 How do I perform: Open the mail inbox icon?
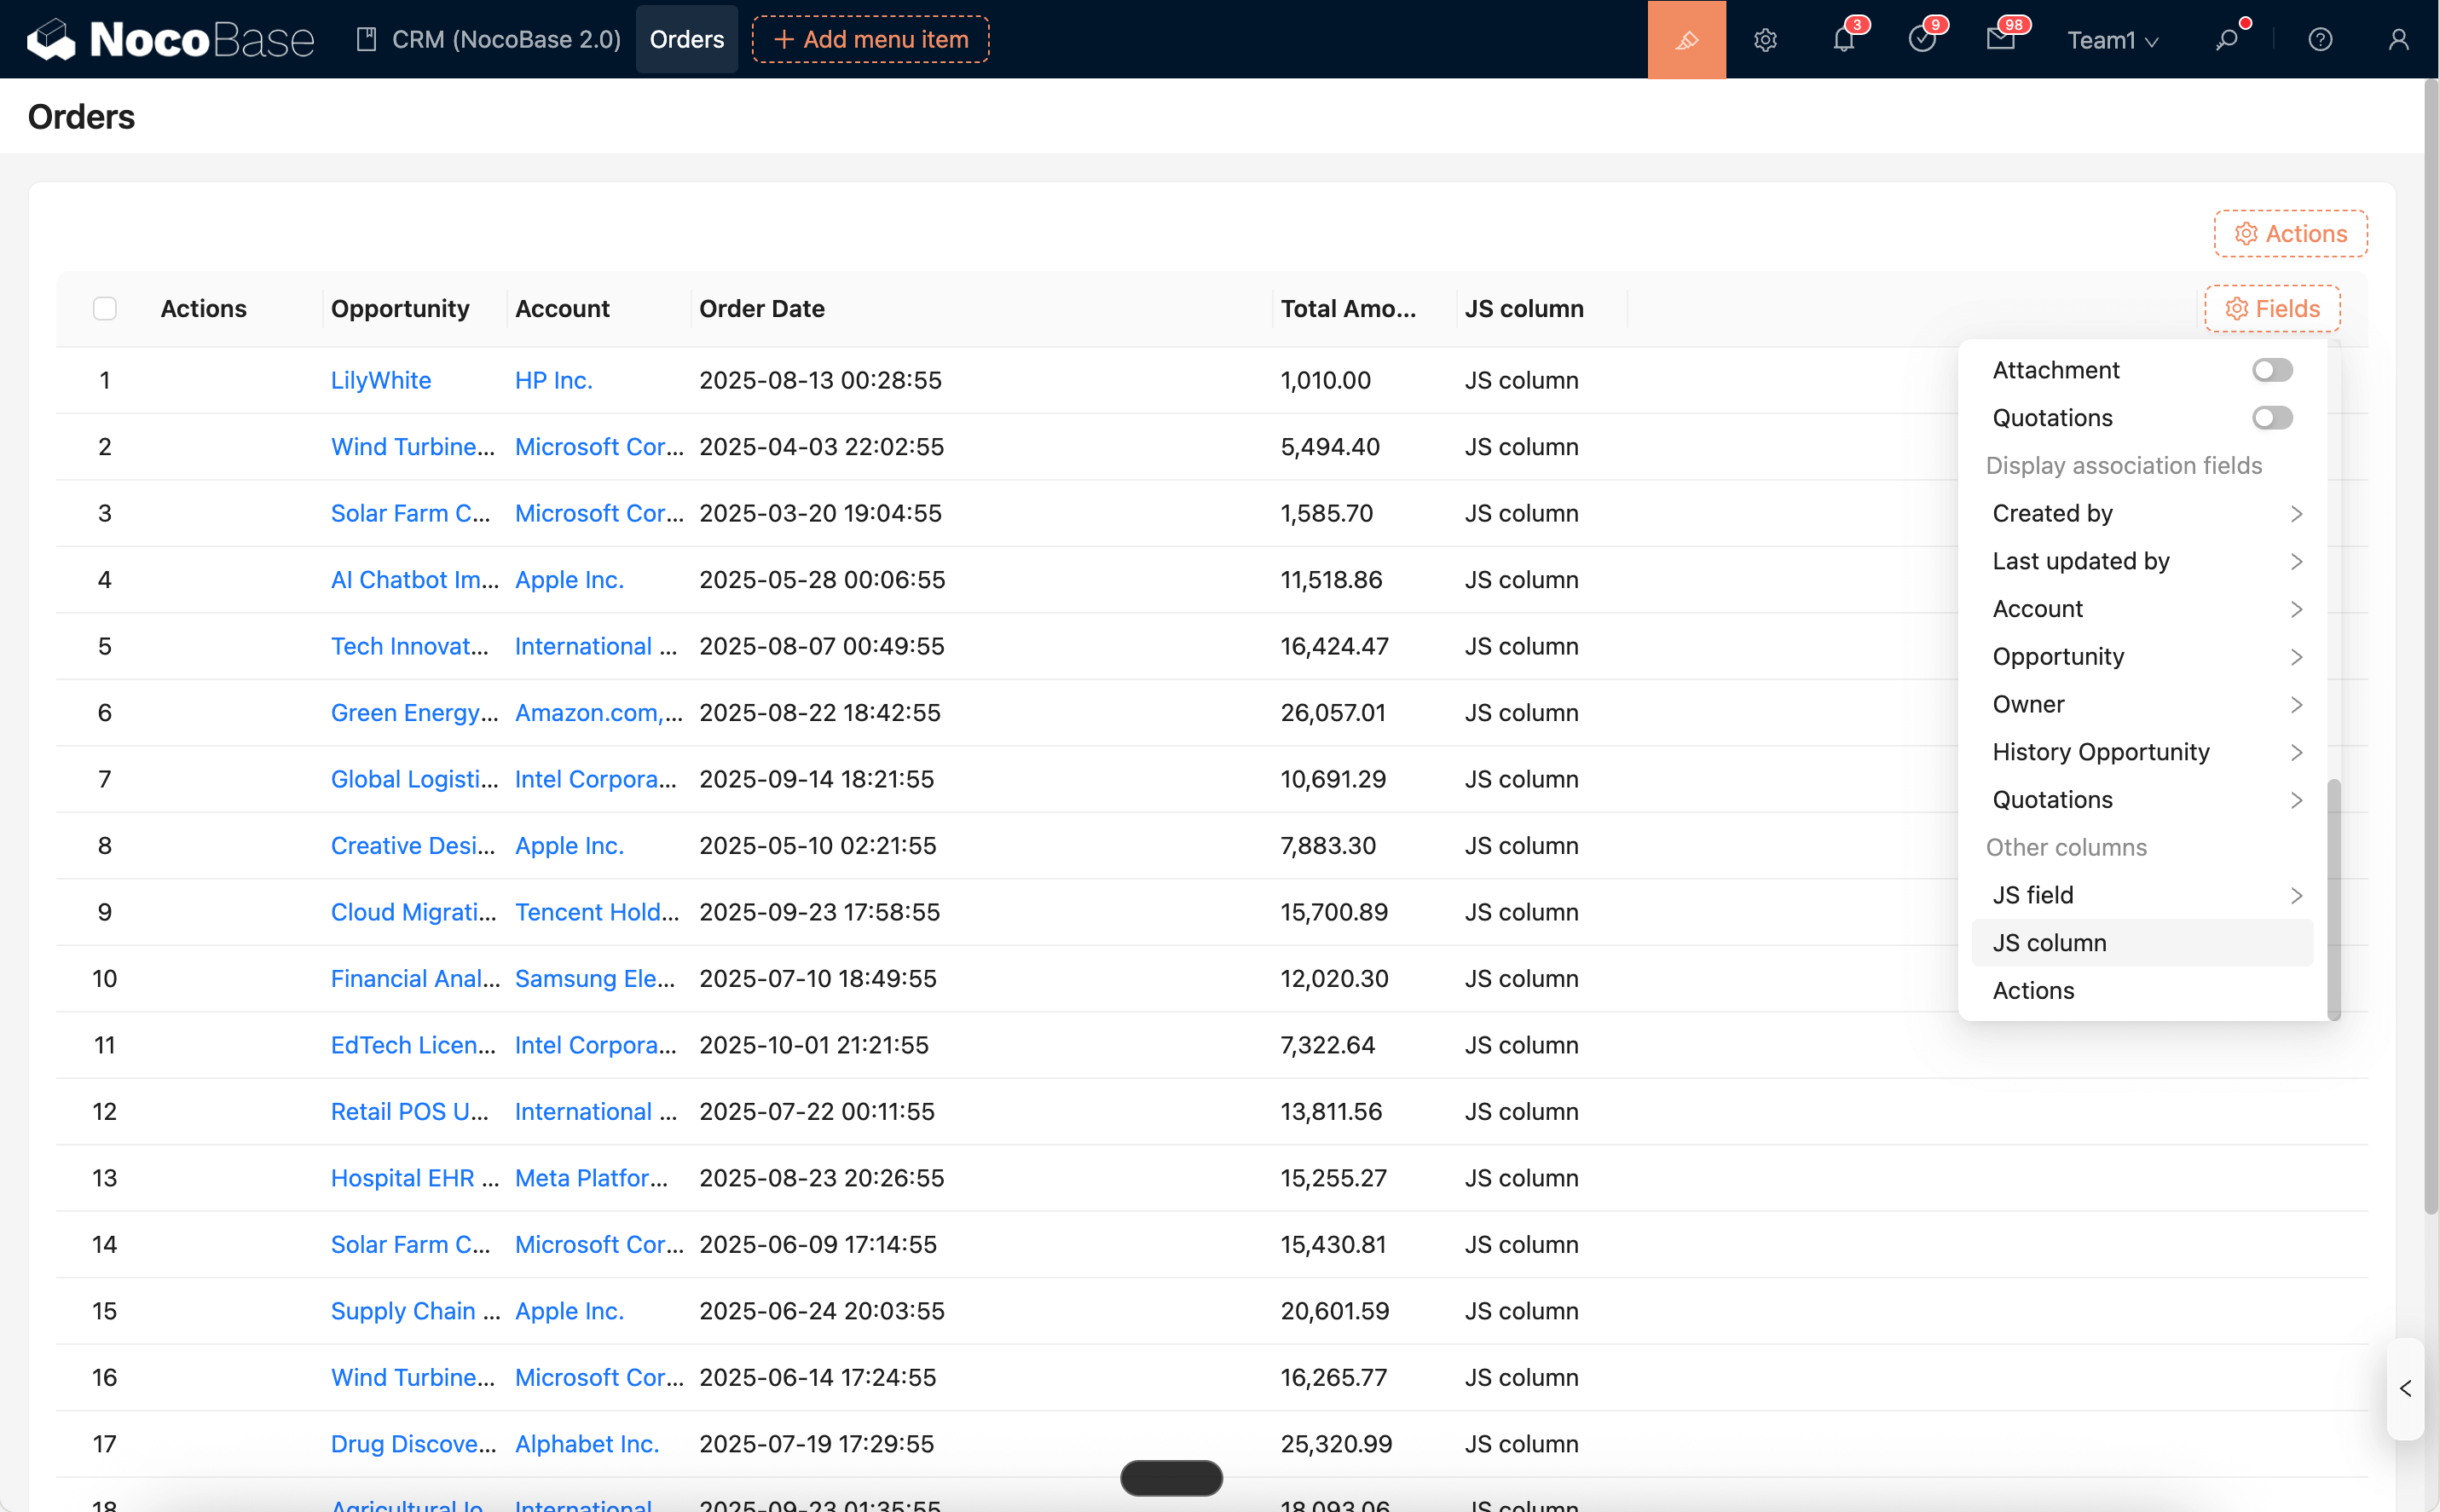click(2000, 40)
